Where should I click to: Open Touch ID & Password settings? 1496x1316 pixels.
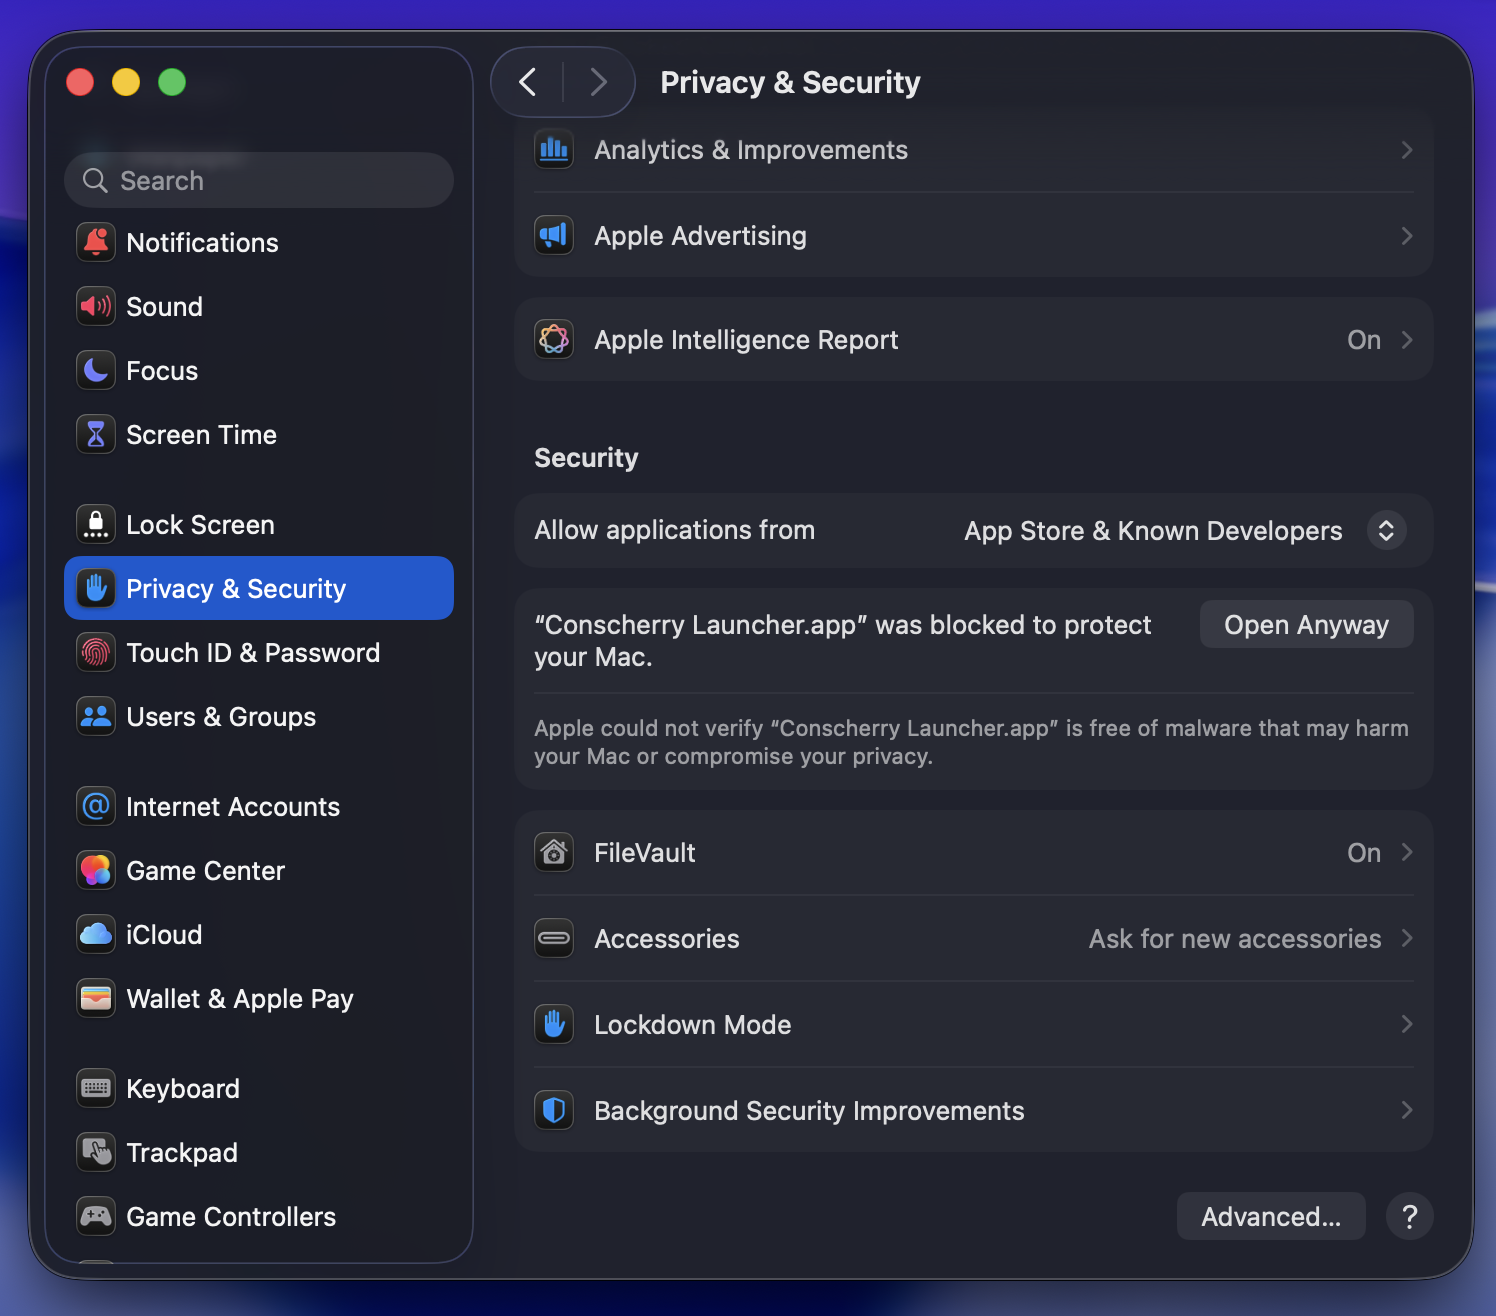pos(259,653)
